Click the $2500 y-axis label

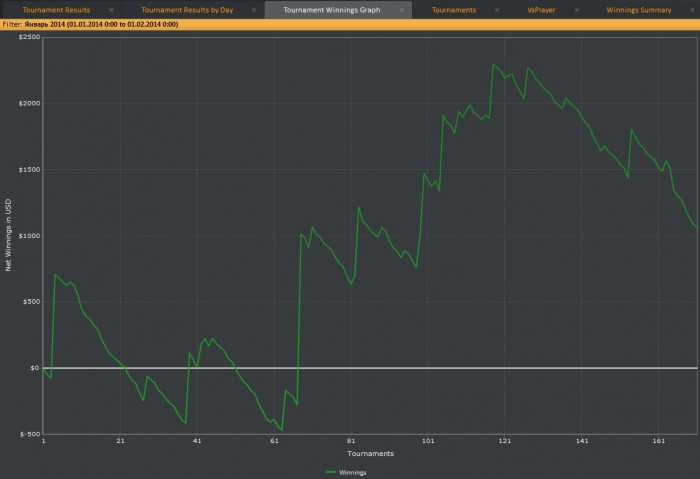[29, 37]
